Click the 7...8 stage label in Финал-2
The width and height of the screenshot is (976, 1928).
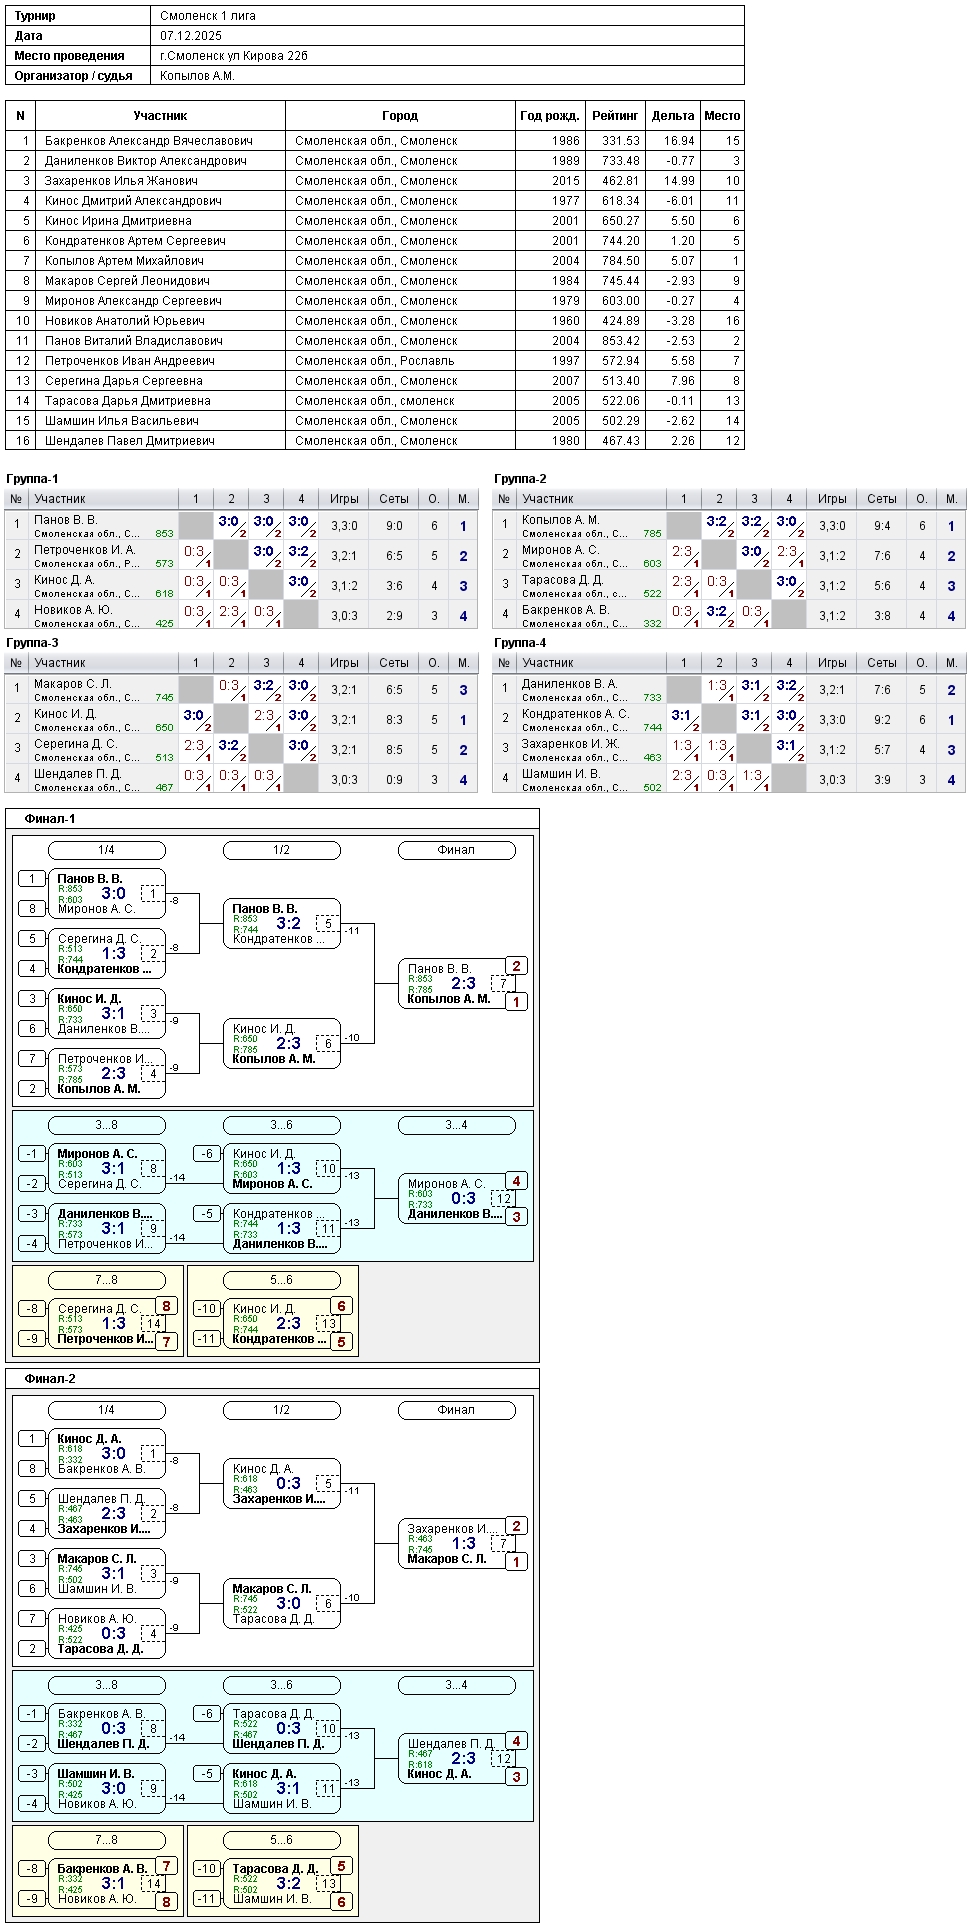(x=106, y=1840)
